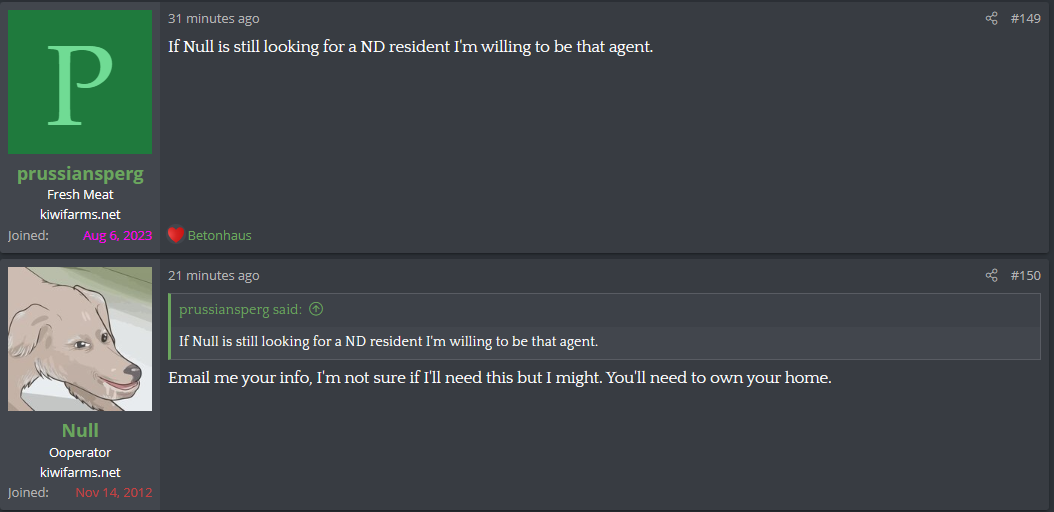Screen dimensions: 1054x512
Task: Click the Nov 14, 2012 join date
Action: [114, 492]
